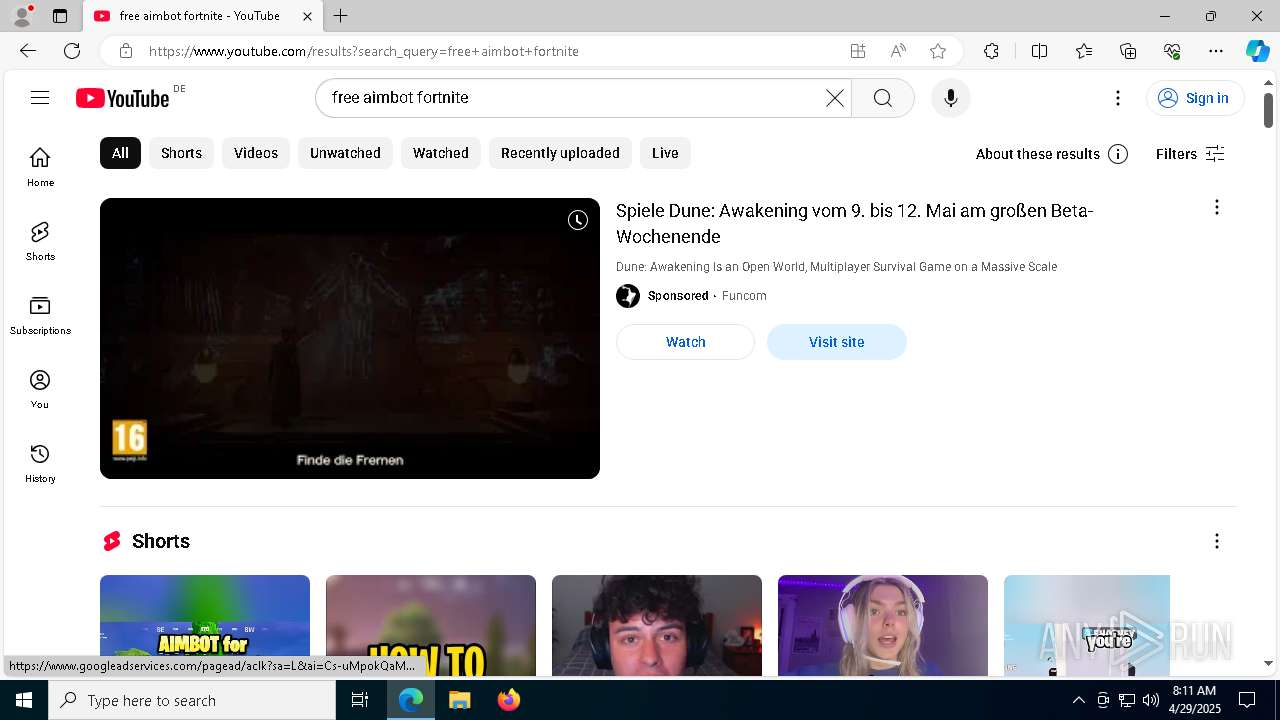
Task: Open the notification center
Action: 1247,700
